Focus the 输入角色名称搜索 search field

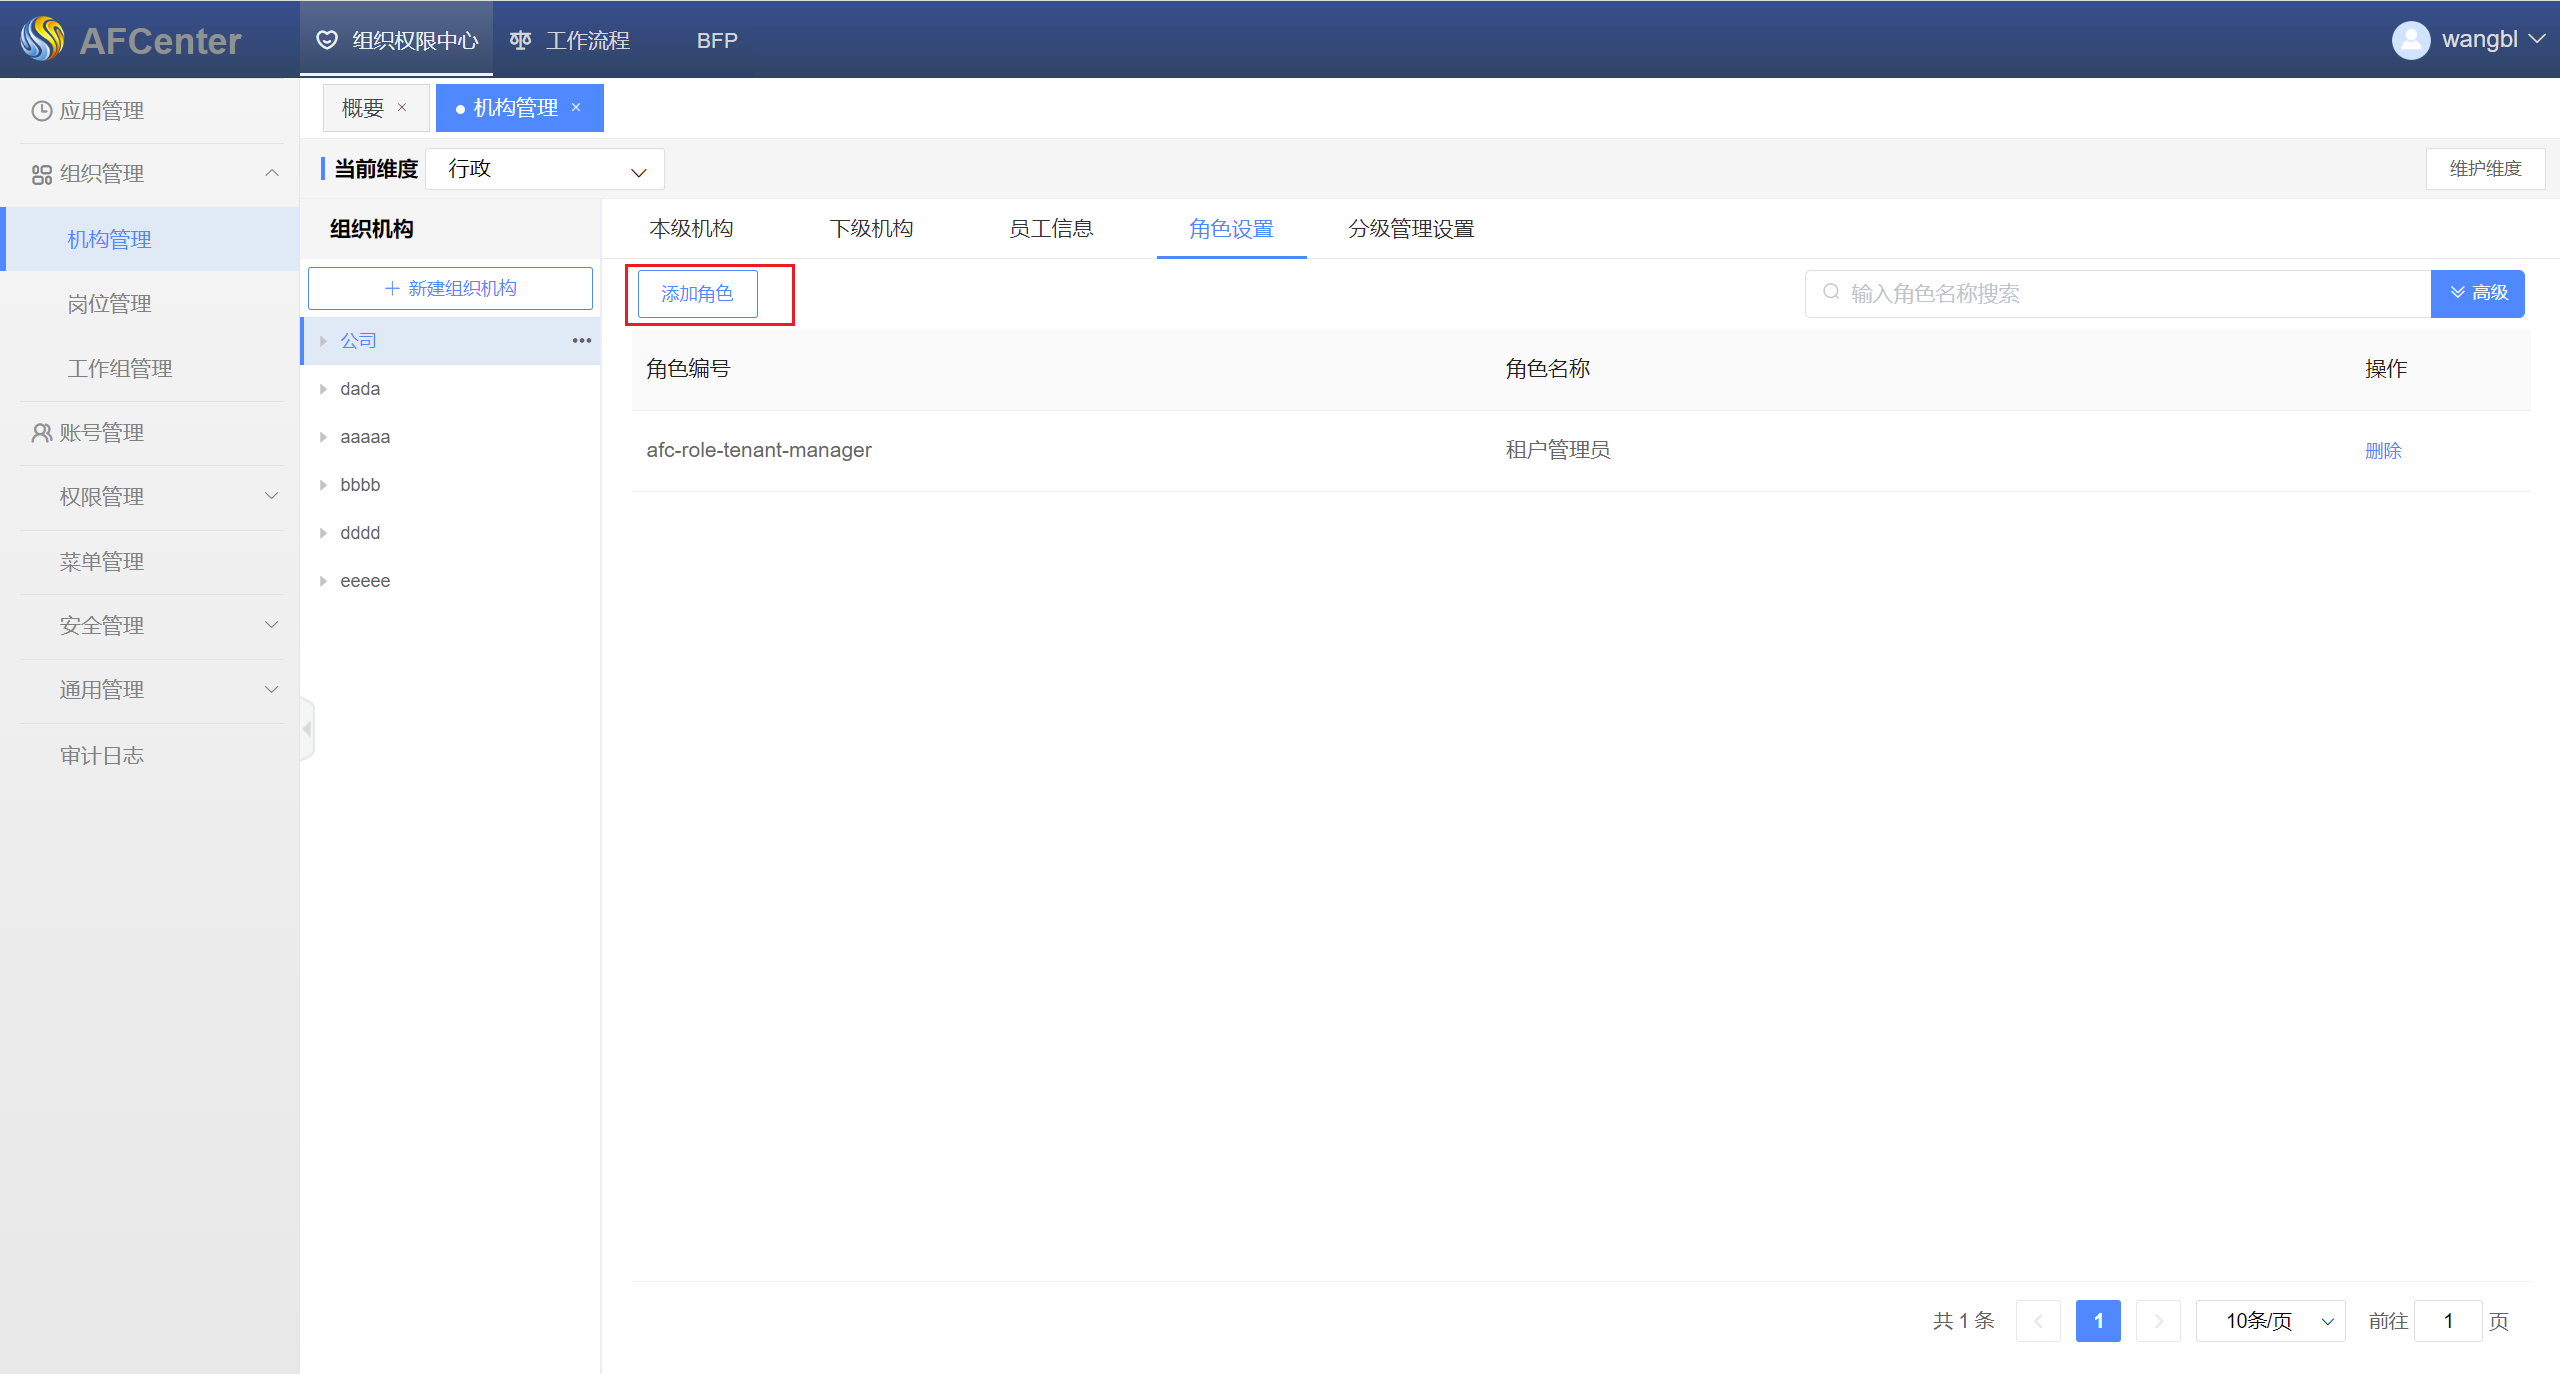click(2118, 293)
